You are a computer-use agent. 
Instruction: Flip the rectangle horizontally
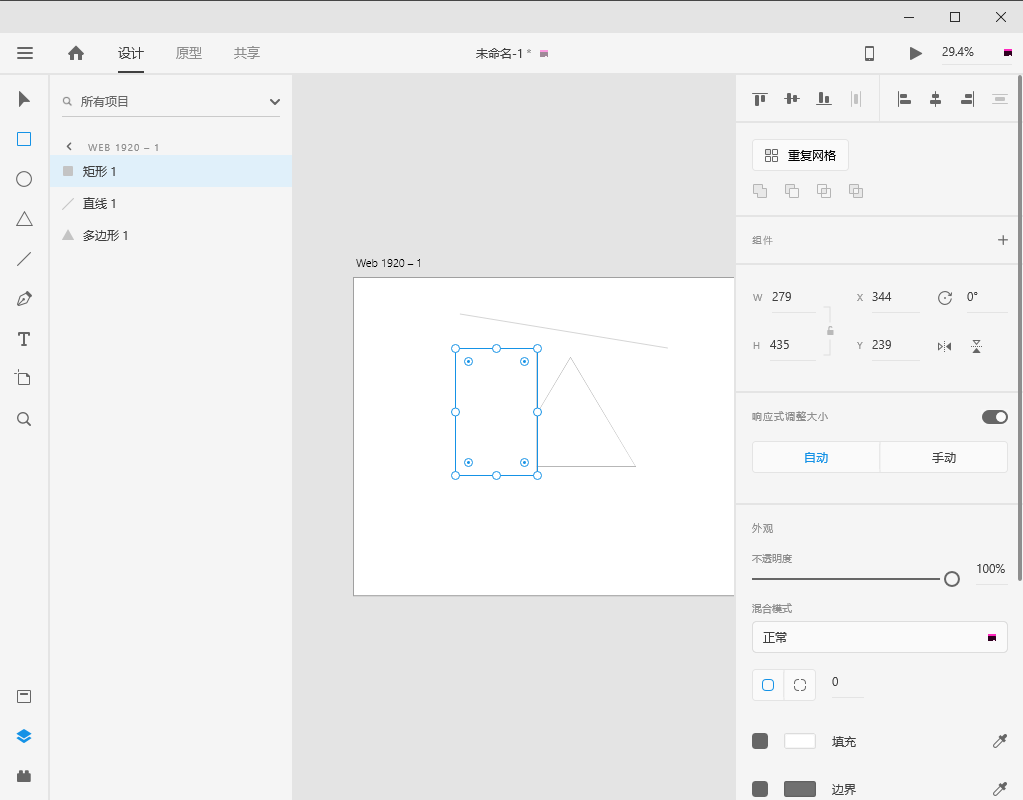(944, 346)
